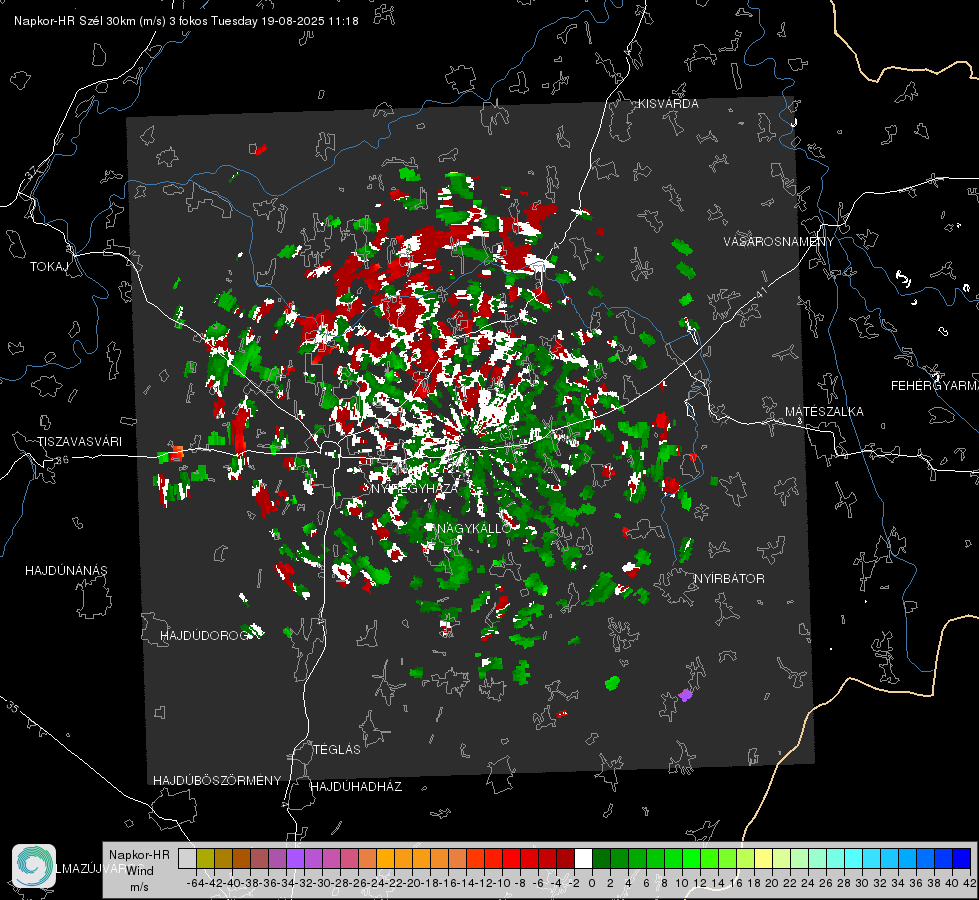Select the NAGYKÁLLÓ town label
Image resolution: width=979 pixels, height=900 pixels.
[473, 528]
